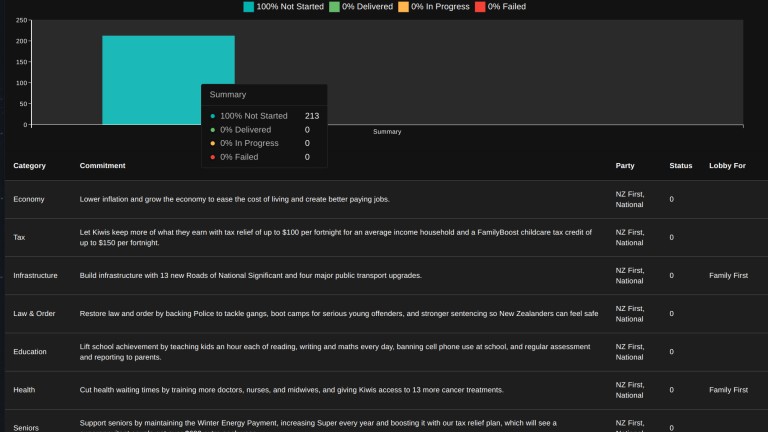The height and width of the screenshot is (432, 768).
Task: Select the Seniors category cell
Action: click(x=26, y=428)
